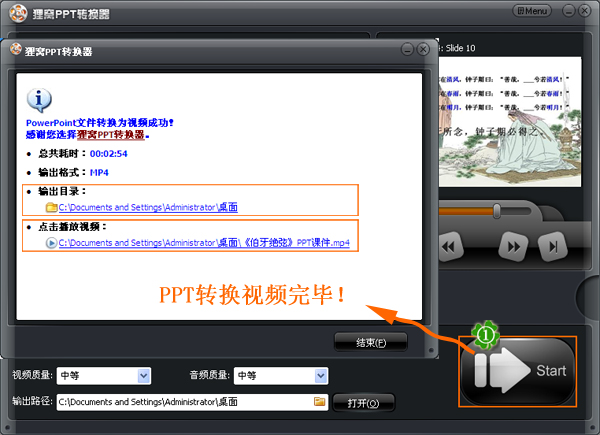Click the 打开(O) open folder button
The height and width of the screenshot is (435, 600).
click(x=363, y=403)
